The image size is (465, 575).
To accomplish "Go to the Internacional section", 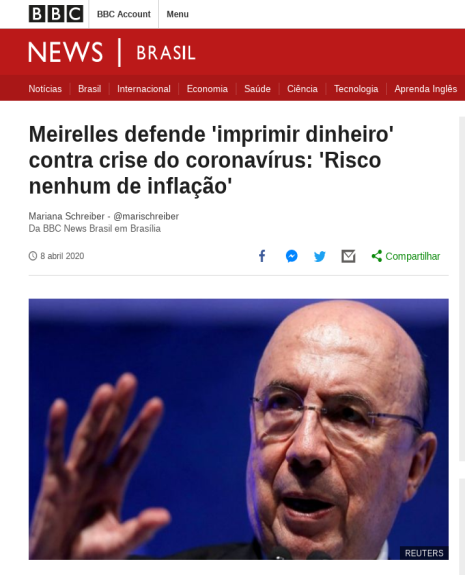I will tap(144, 89).
